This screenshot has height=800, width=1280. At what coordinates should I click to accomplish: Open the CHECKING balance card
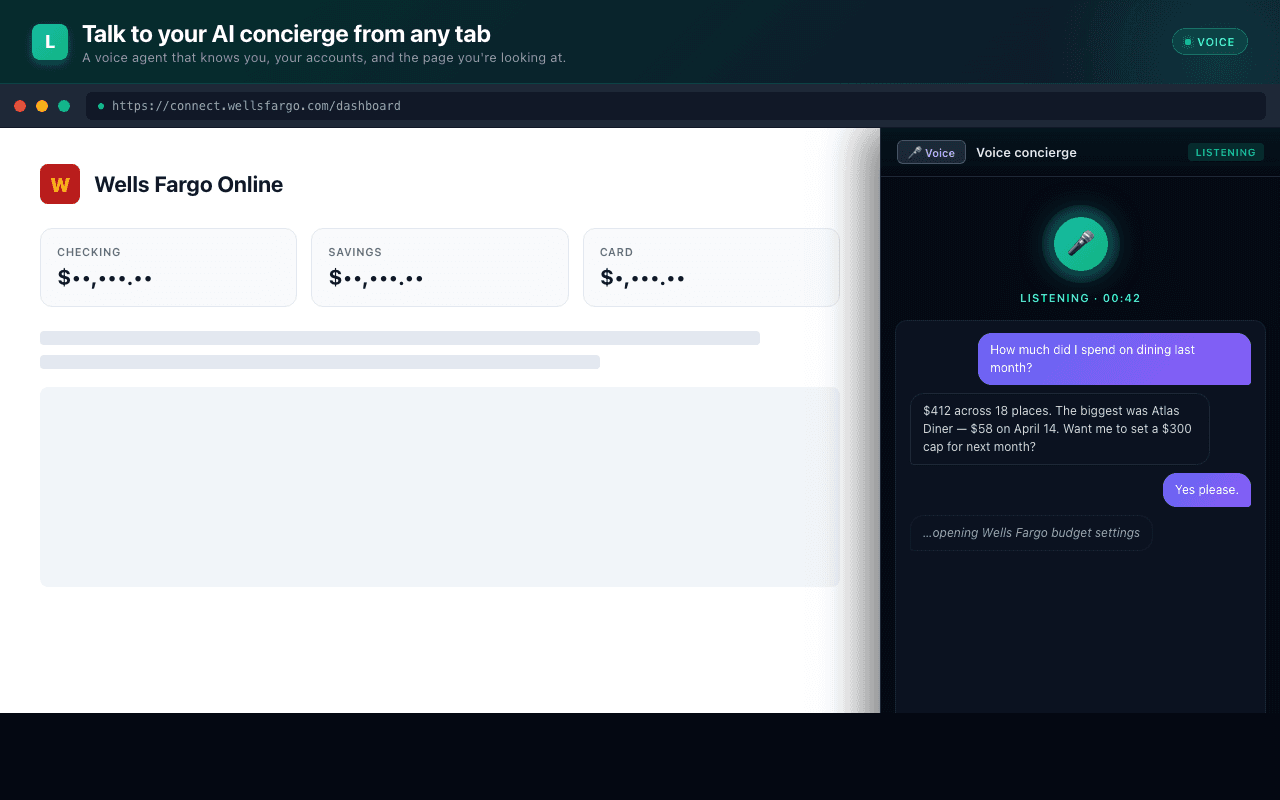click(168, 267)
